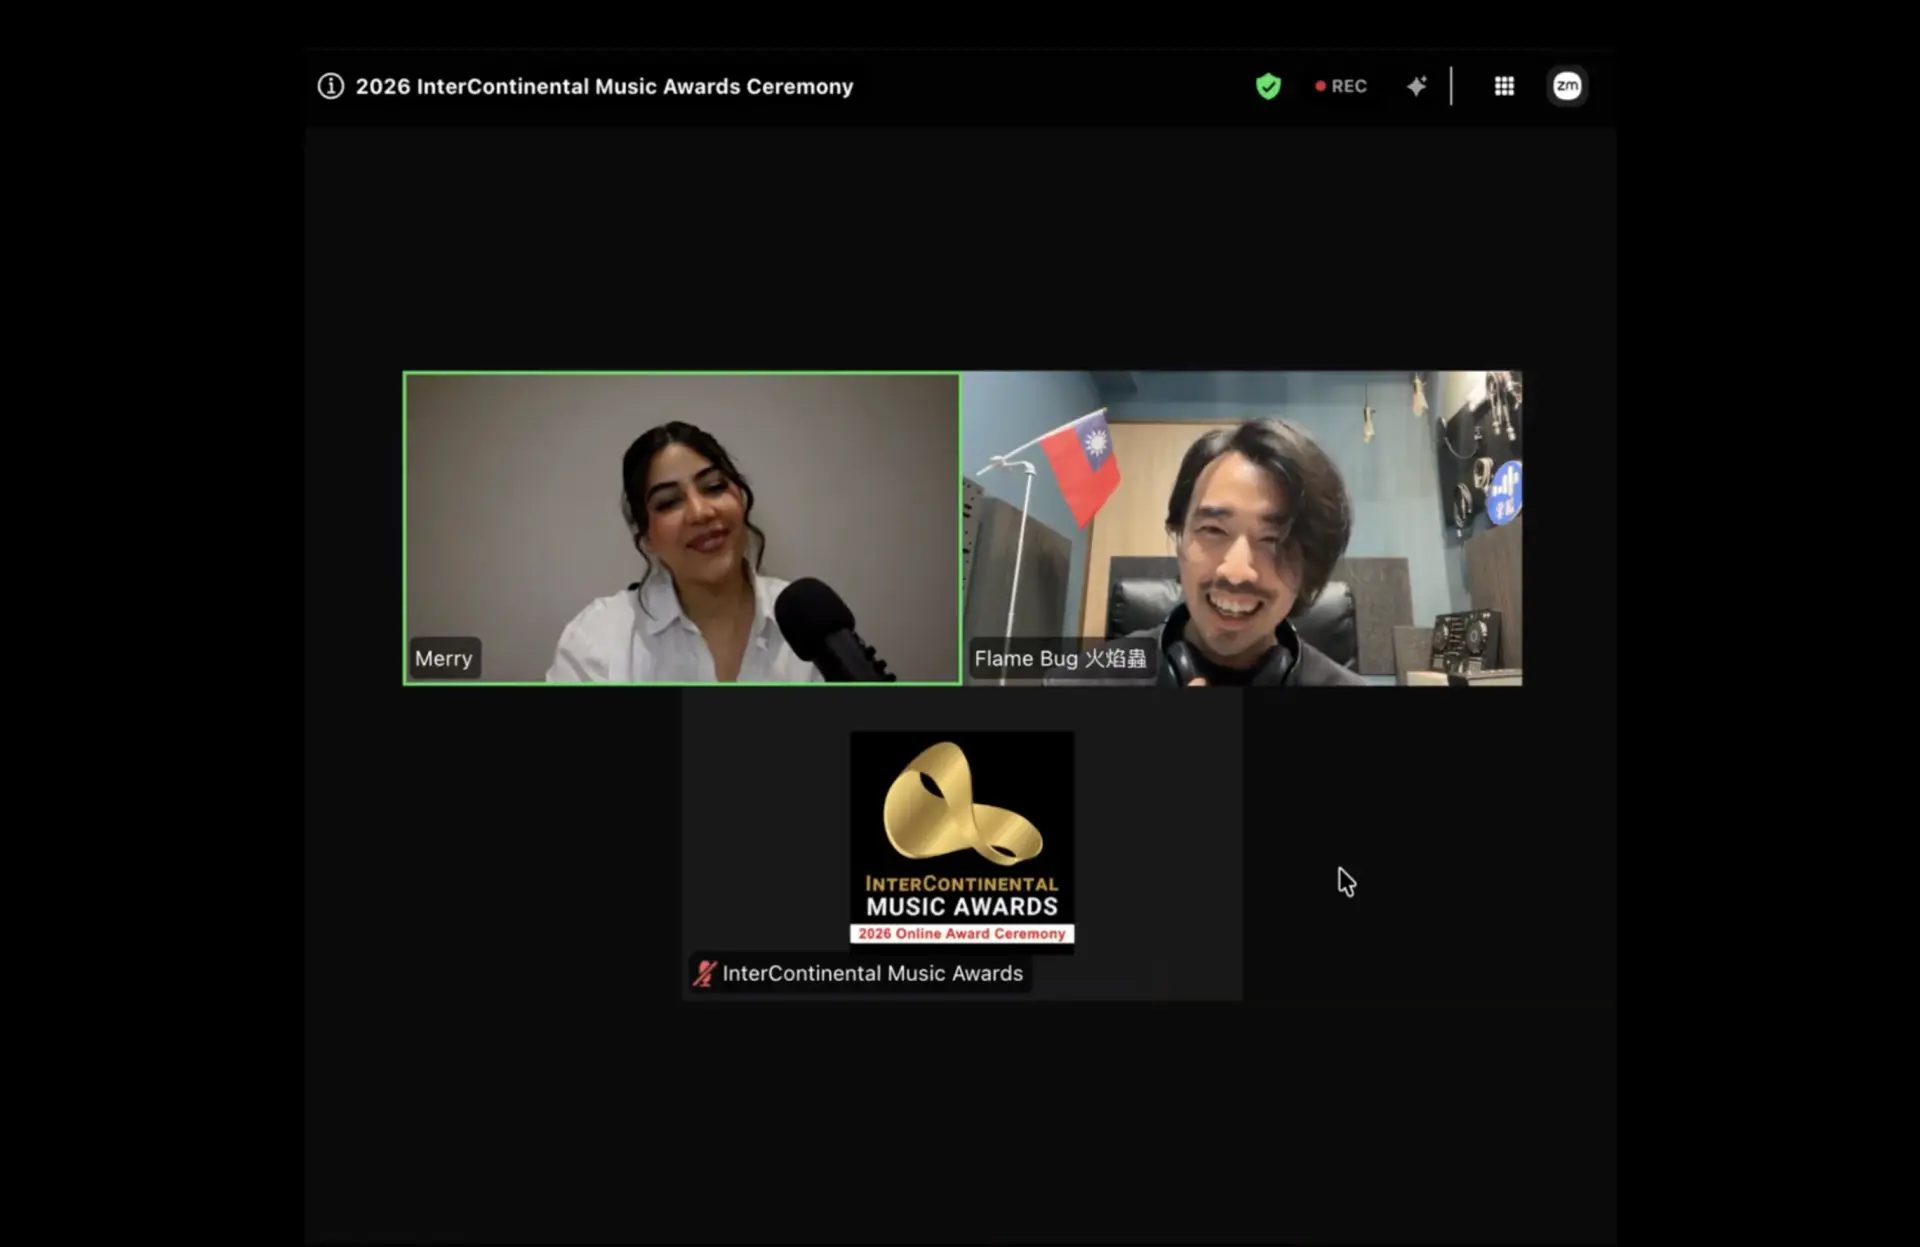Viewport: 1920px width, 1247px height.
Task: Select the InterContinental Music Awards participant tile
Action: pos(962,843)
